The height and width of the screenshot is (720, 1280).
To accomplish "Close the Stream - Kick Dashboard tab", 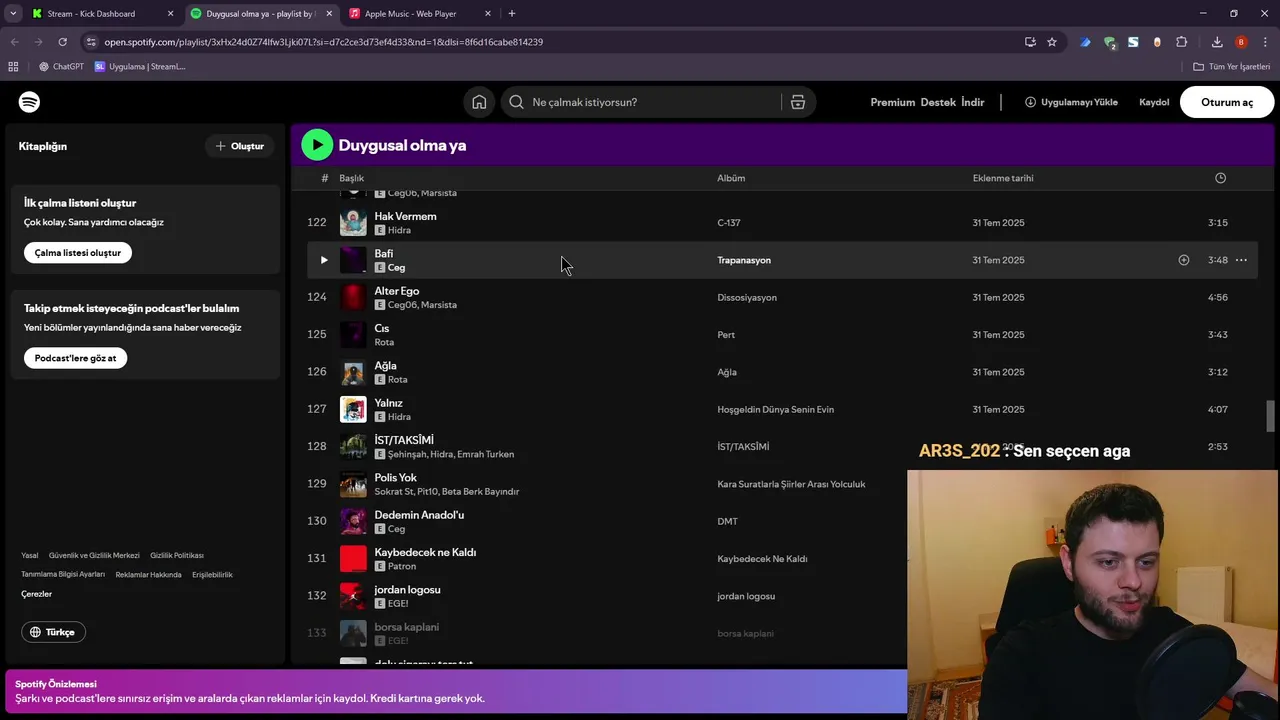I will [x=171, y=14].
